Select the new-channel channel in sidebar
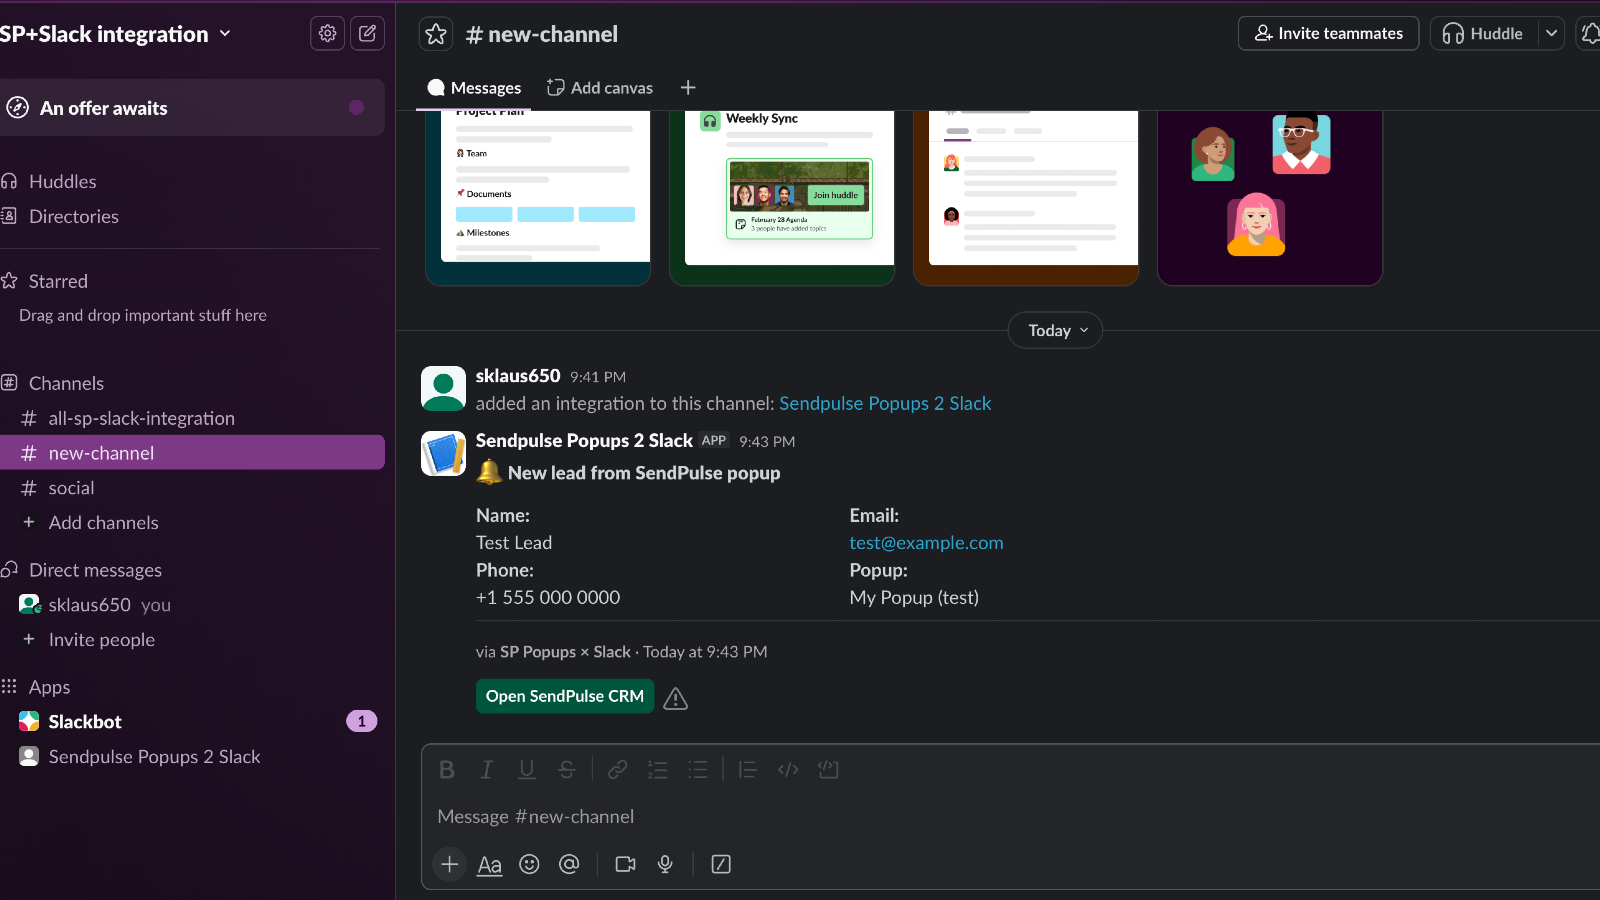Screen dimensions: 1600x900 click(190, 453)
